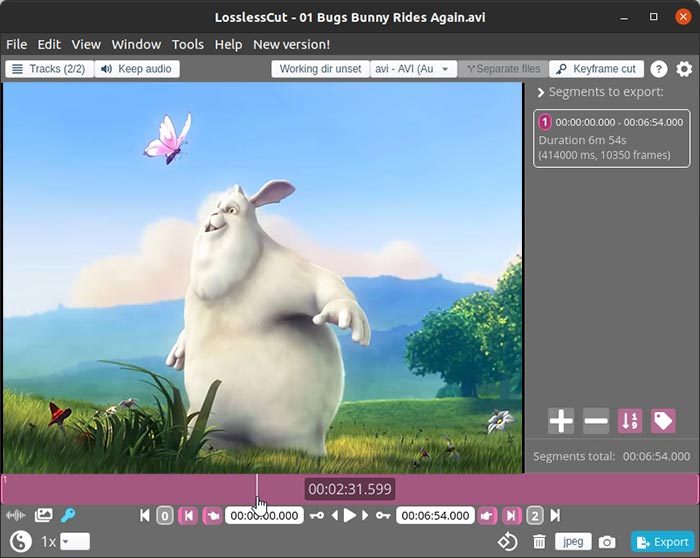
Task: Open the Edit menu
Action: point(49,44)
